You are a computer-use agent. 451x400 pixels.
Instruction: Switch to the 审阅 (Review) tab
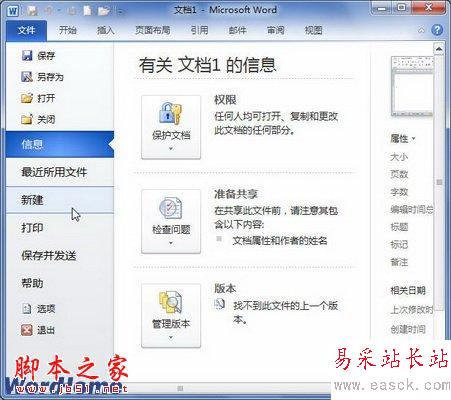coord(276,30)
